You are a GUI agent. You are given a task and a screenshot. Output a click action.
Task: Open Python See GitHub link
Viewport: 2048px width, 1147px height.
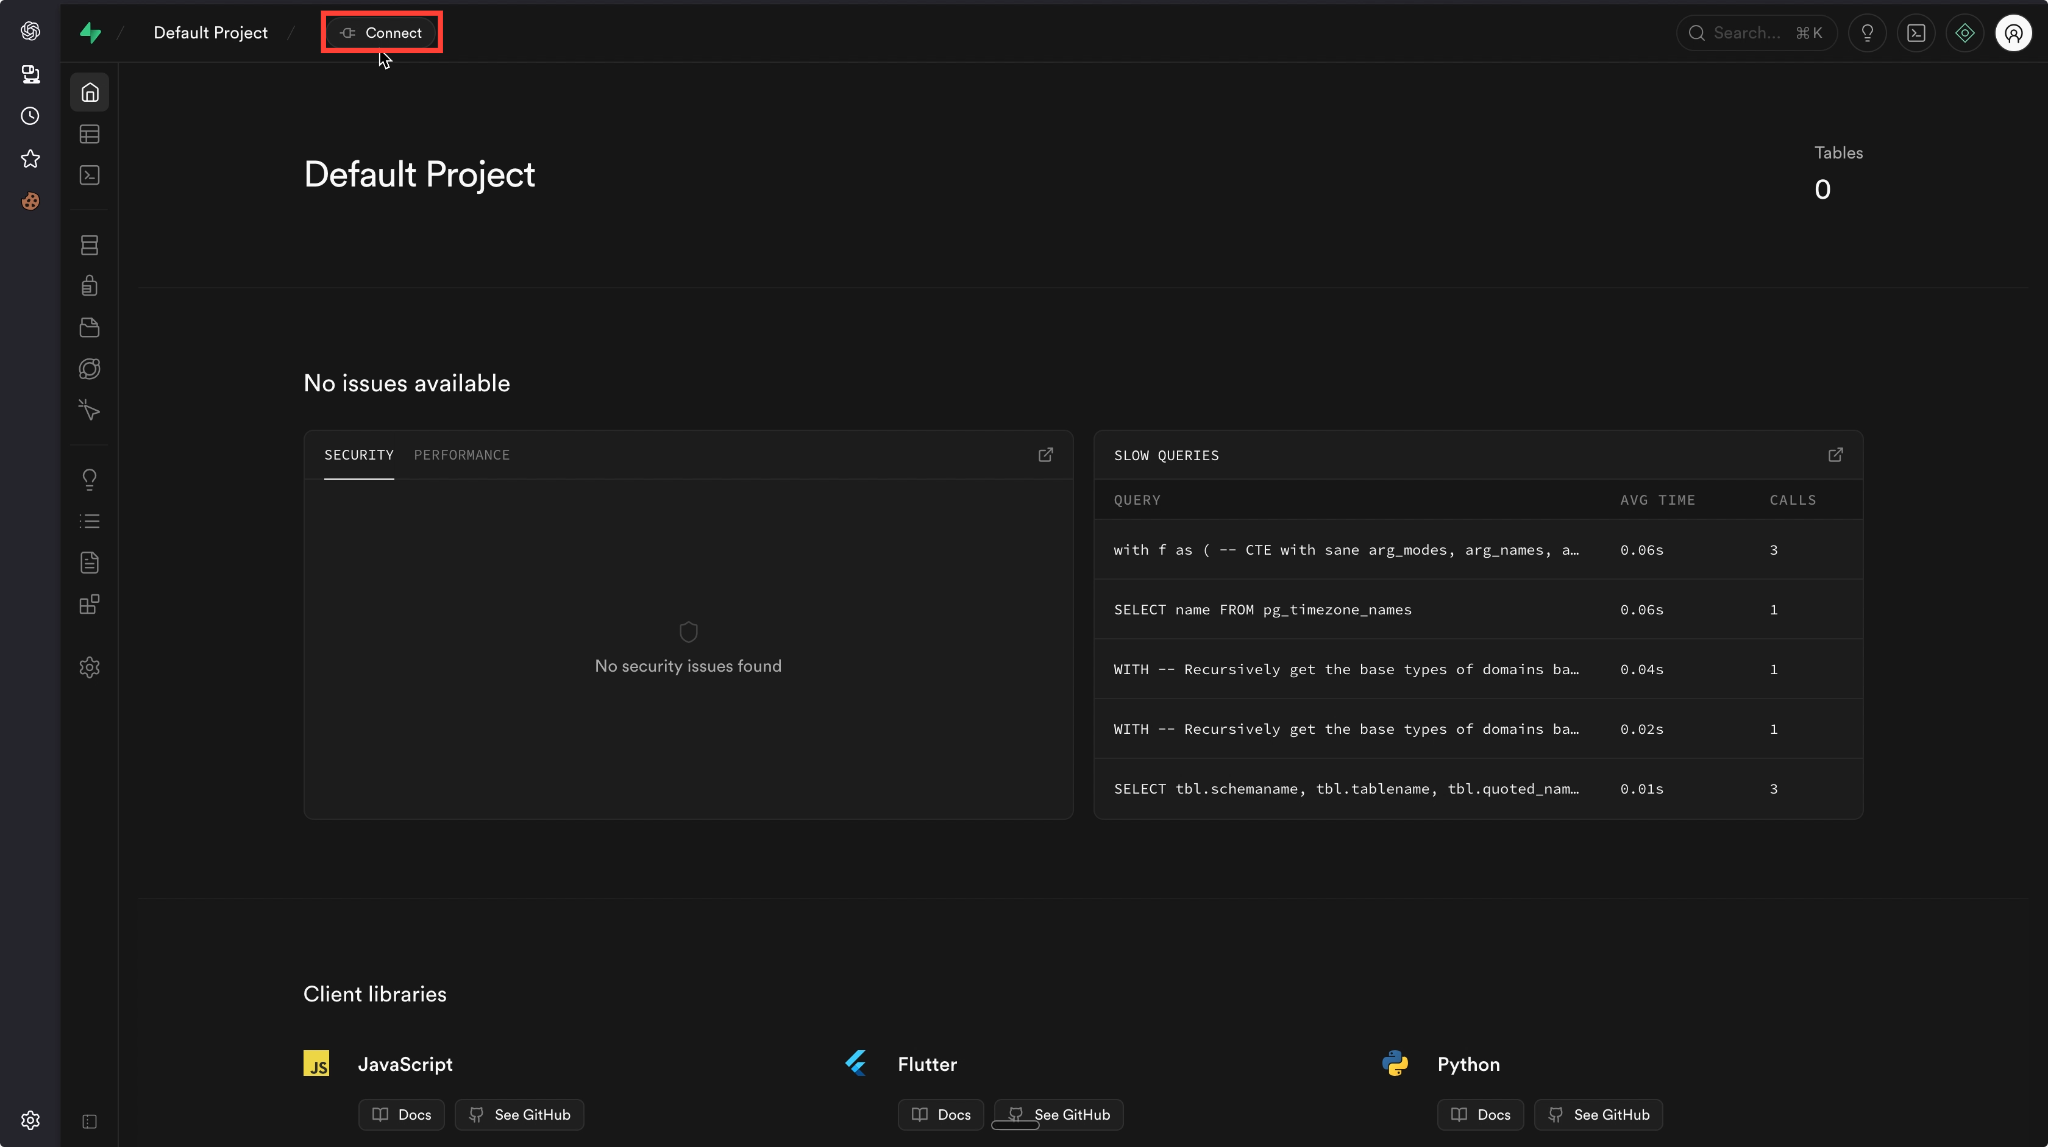(x=1599, y=1115)
